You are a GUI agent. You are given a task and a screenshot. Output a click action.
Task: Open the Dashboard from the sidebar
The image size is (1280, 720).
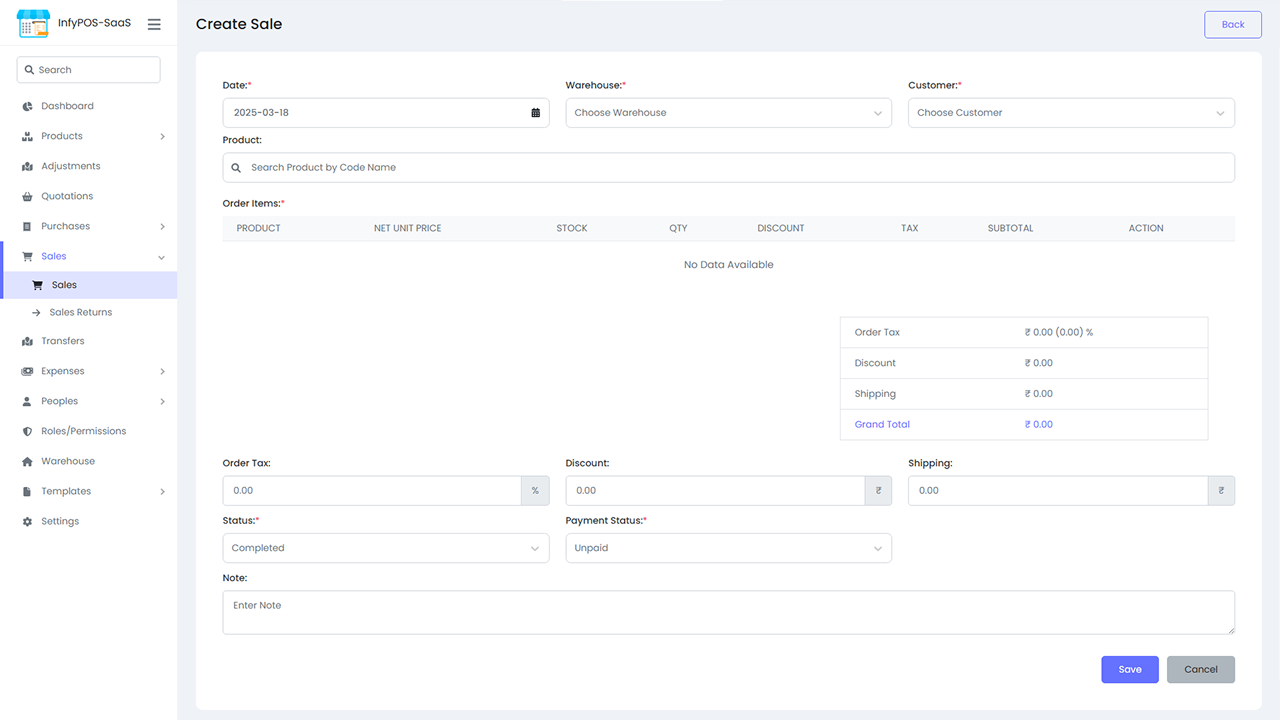tap(67, 106)
